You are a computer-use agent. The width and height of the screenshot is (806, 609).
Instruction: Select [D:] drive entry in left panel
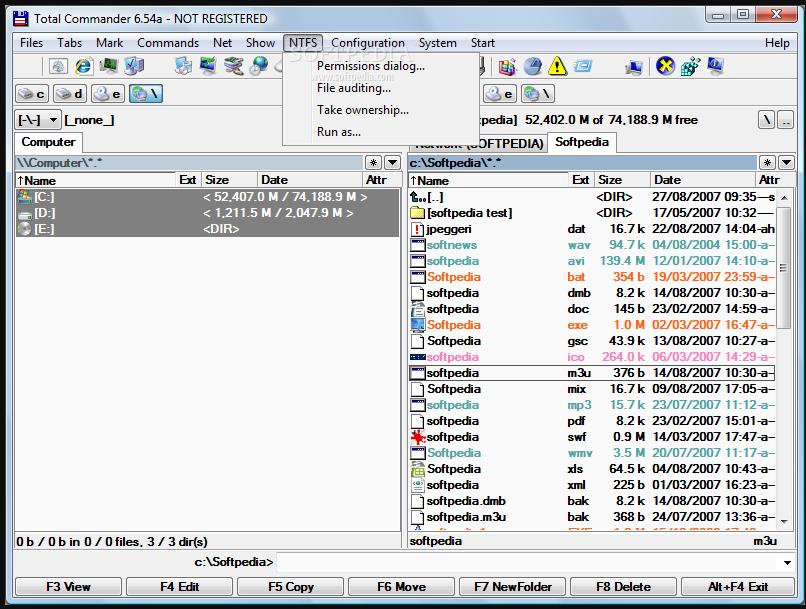coord(207,213)
